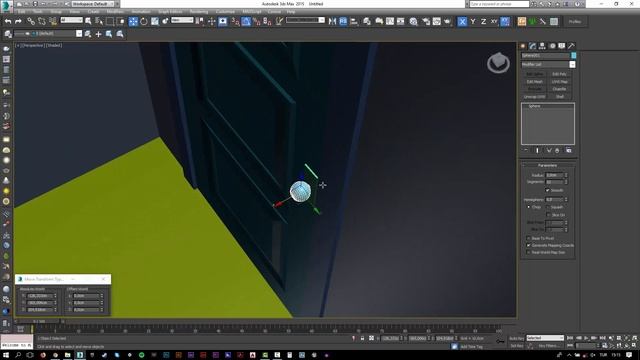This screenshot has height=360, width=640.
Task: Apply the Edit Mesh modifier button
Action: point(534,82)
